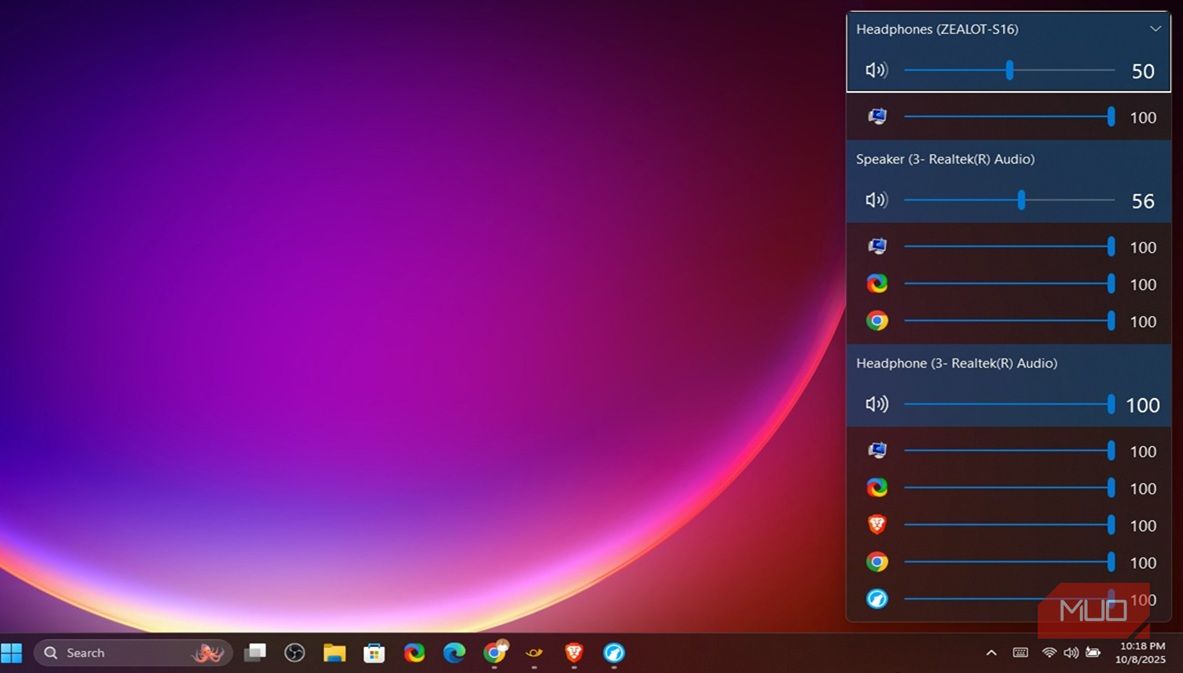The width and height of the screenshot is (1183, 673).
Task: Click the Chrome volume slider under Headphone (3- Realtek)
Action: click(x=1009, y=561)
